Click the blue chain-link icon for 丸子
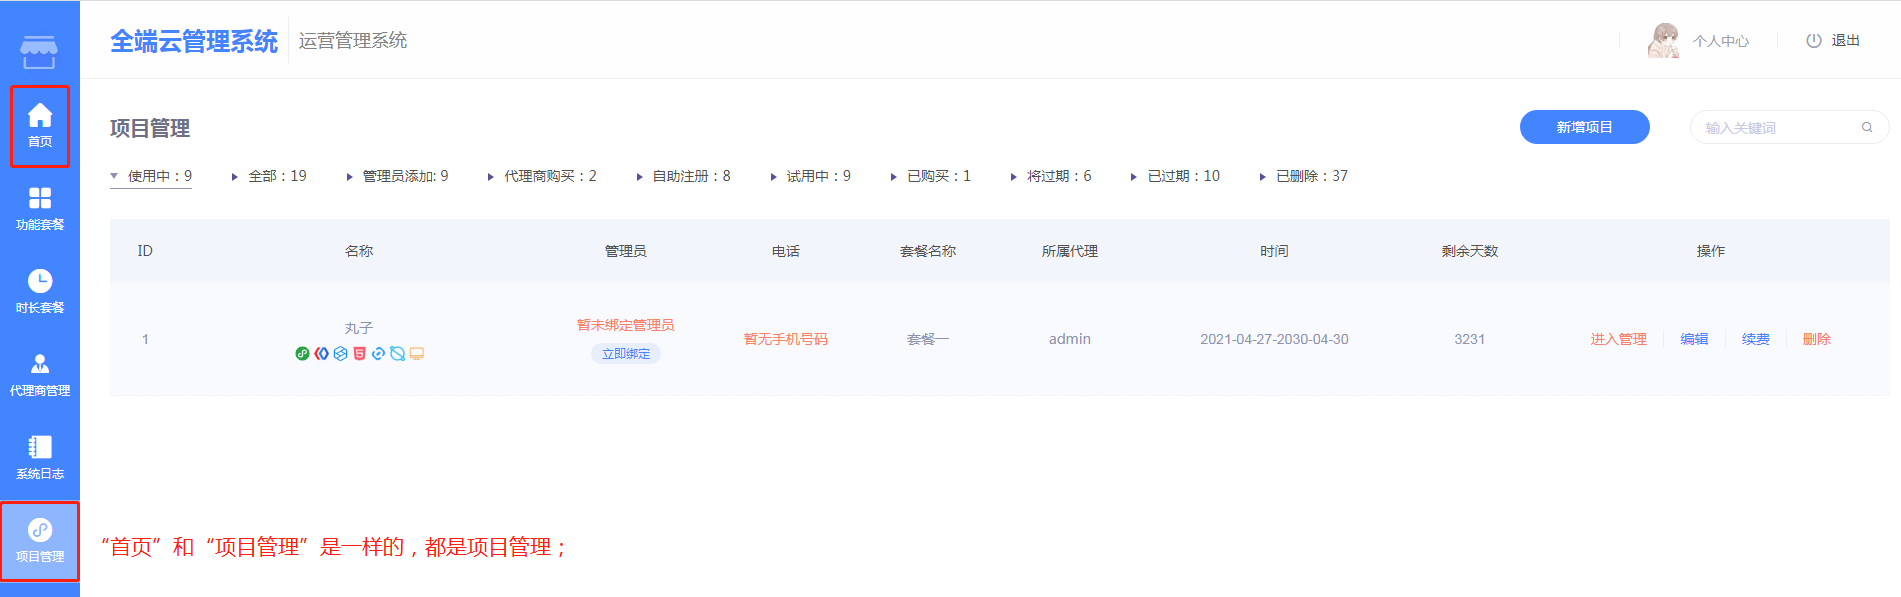Viewport: 1901px width, 597px height. [378, 353]
